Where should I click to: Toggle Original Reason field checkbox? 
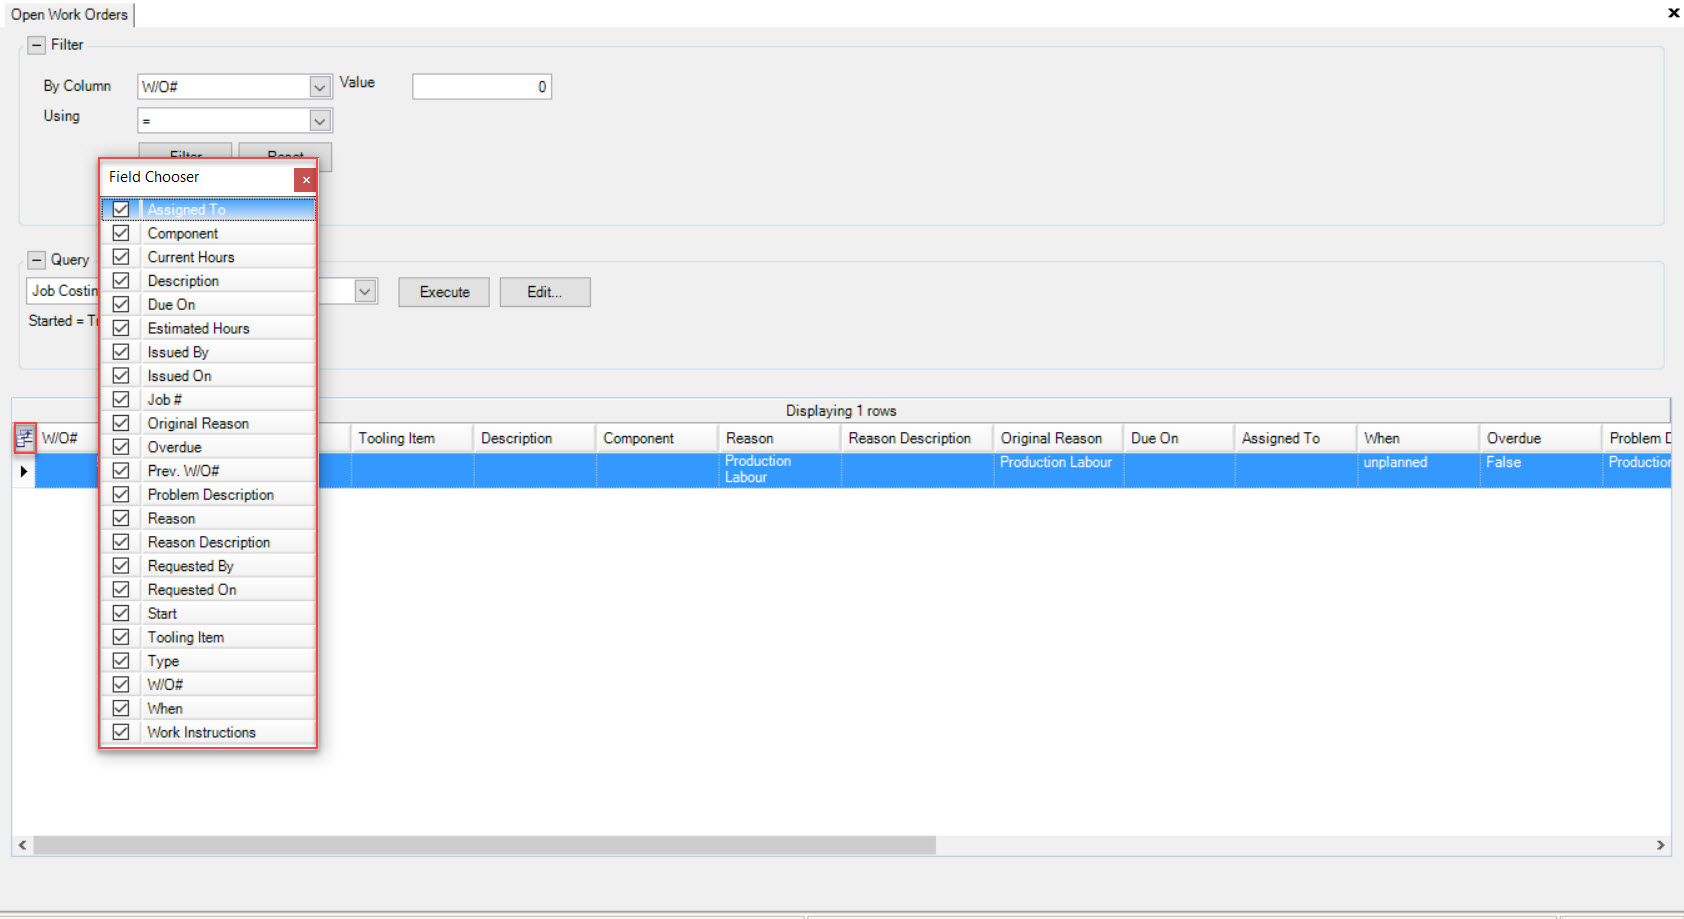click(121, 423)
